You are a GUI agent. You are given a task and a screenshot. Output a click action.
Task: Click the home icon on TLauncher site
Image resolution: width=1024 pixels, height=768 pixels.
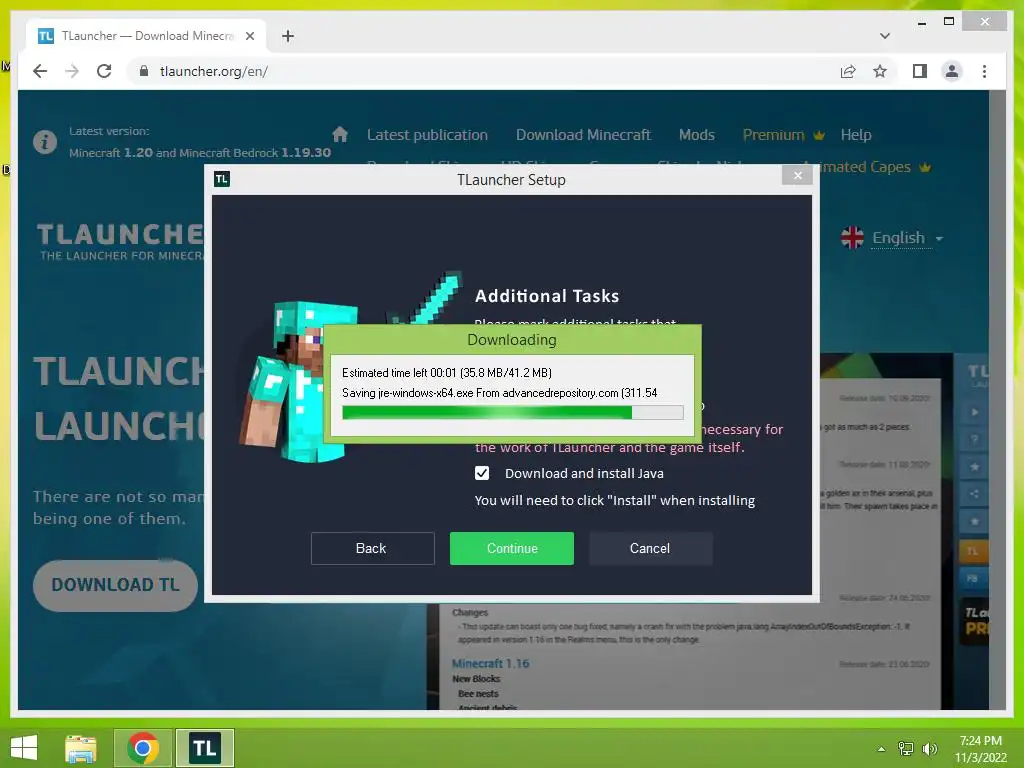[340, 135]
